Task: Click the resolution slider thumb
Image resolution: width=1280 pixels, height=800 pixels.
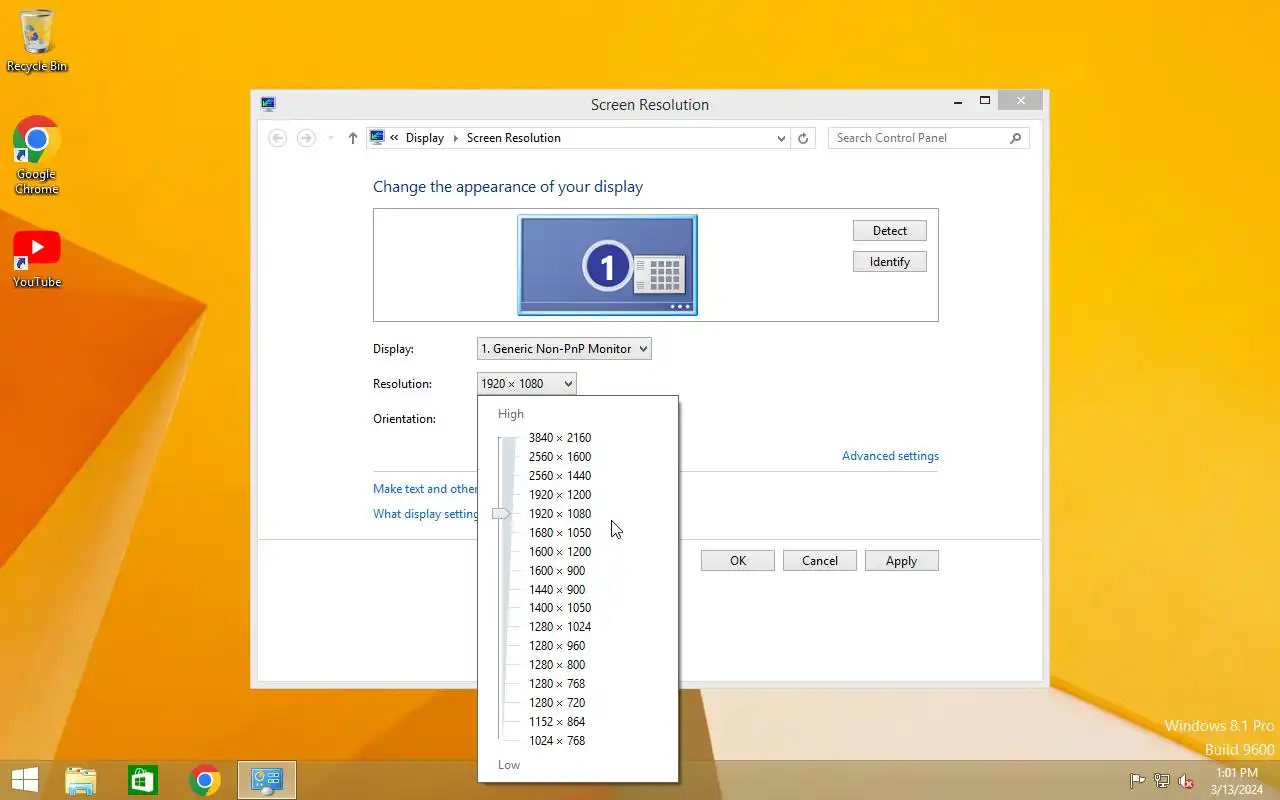Action: click(501, 514)
